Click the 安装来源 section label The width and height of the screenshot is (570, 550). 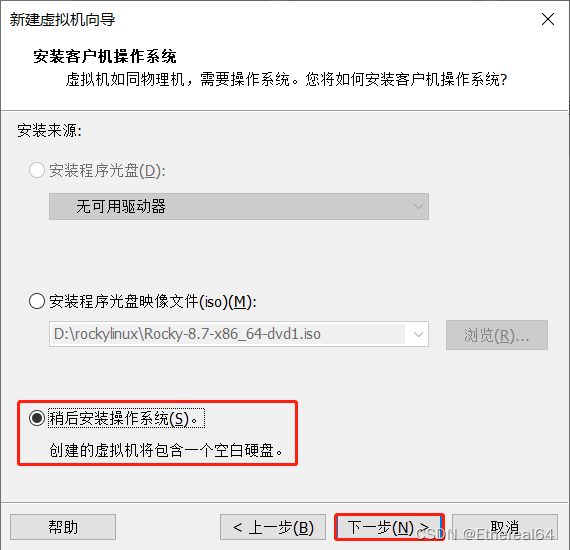49,131
